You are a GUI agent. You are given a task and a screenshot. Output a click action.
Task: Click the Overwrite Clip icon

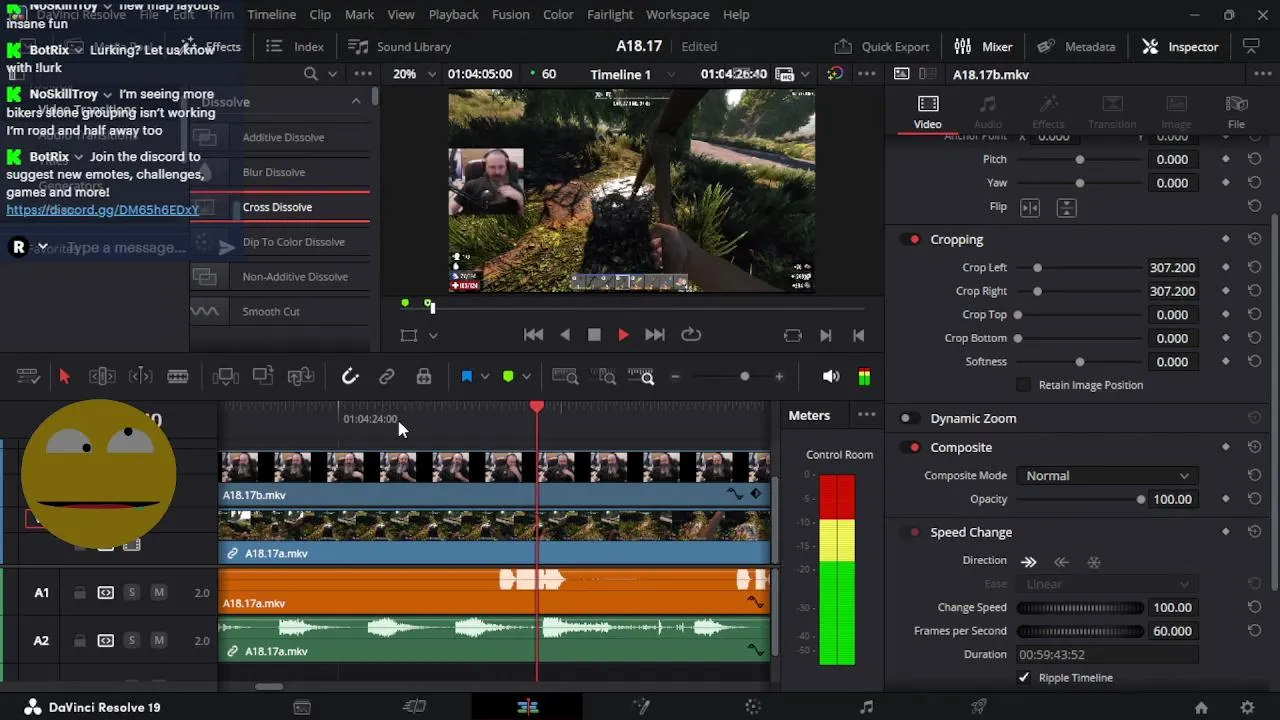click(263, 376)
